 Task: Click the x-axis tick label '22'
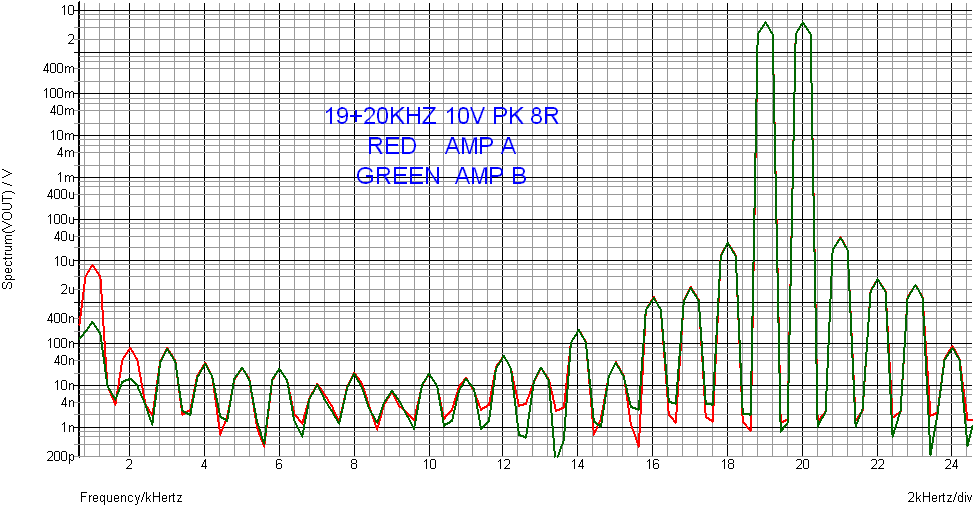[877, 465]
